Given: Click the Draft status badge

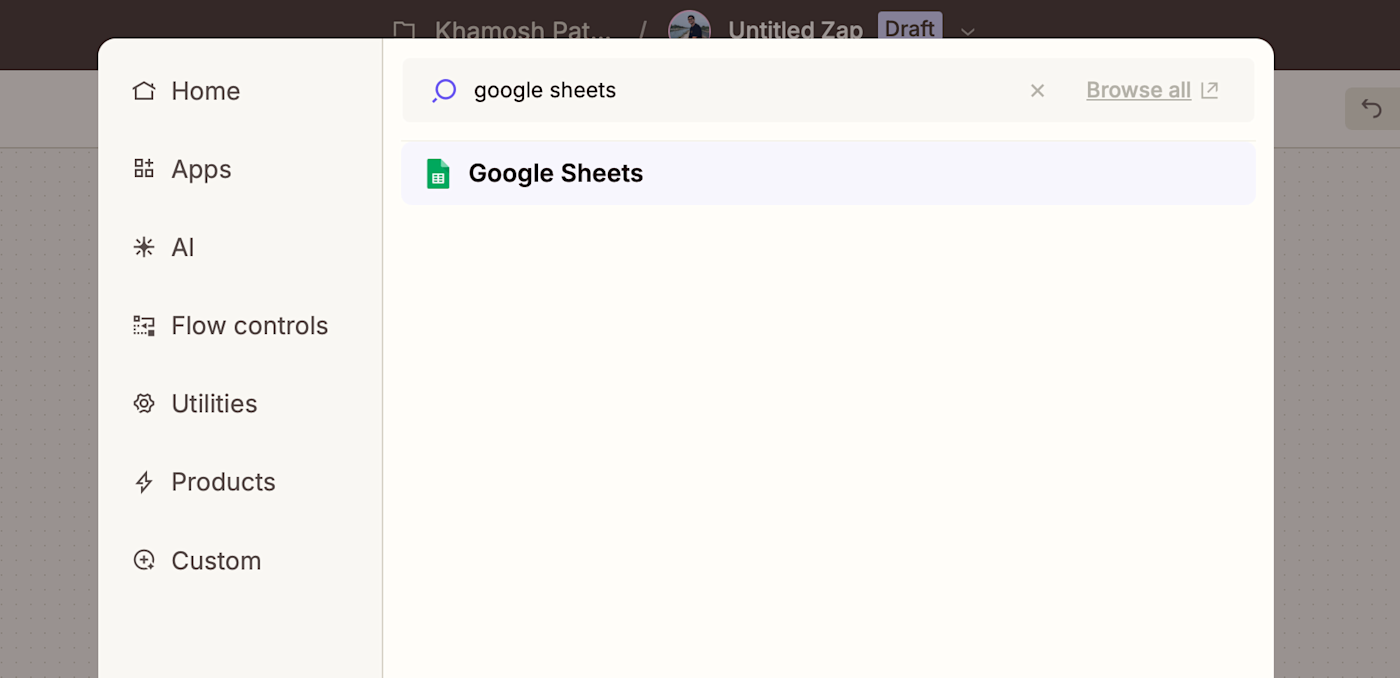Looking at the screenshot, I should 910,28.
